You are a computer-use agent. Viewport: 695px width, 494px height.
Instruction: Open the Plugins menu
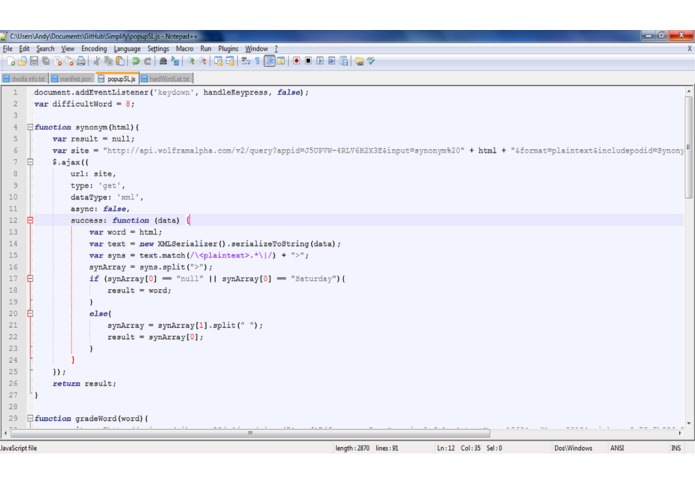[x=228, y=49]
